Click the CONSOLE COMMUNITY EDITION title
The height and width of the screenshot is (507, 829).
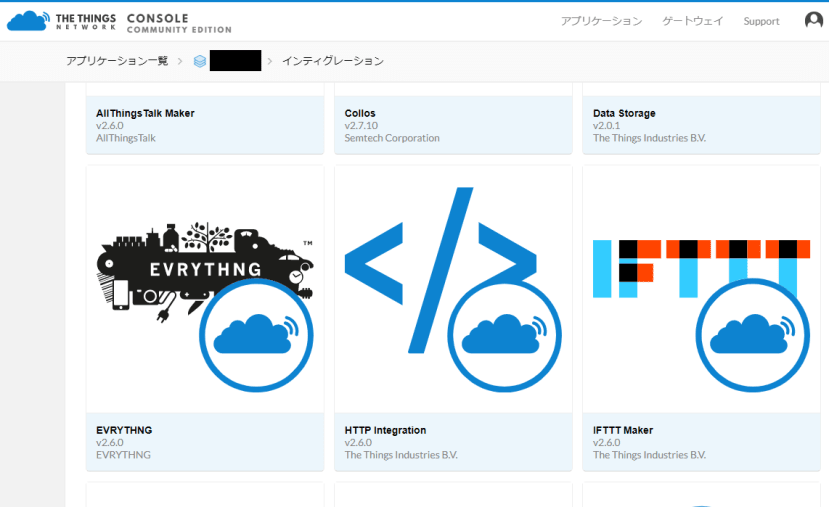[x=179, y=23]
